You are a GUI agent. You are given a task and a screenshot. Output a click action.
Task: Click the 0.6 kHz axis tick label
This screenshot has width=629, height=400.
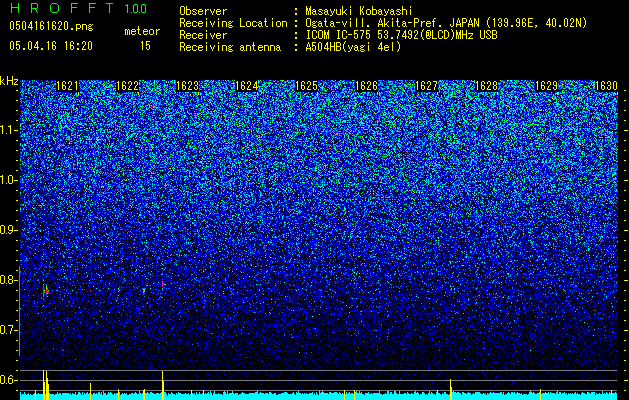pyautogui.click(x=8, y=380)
